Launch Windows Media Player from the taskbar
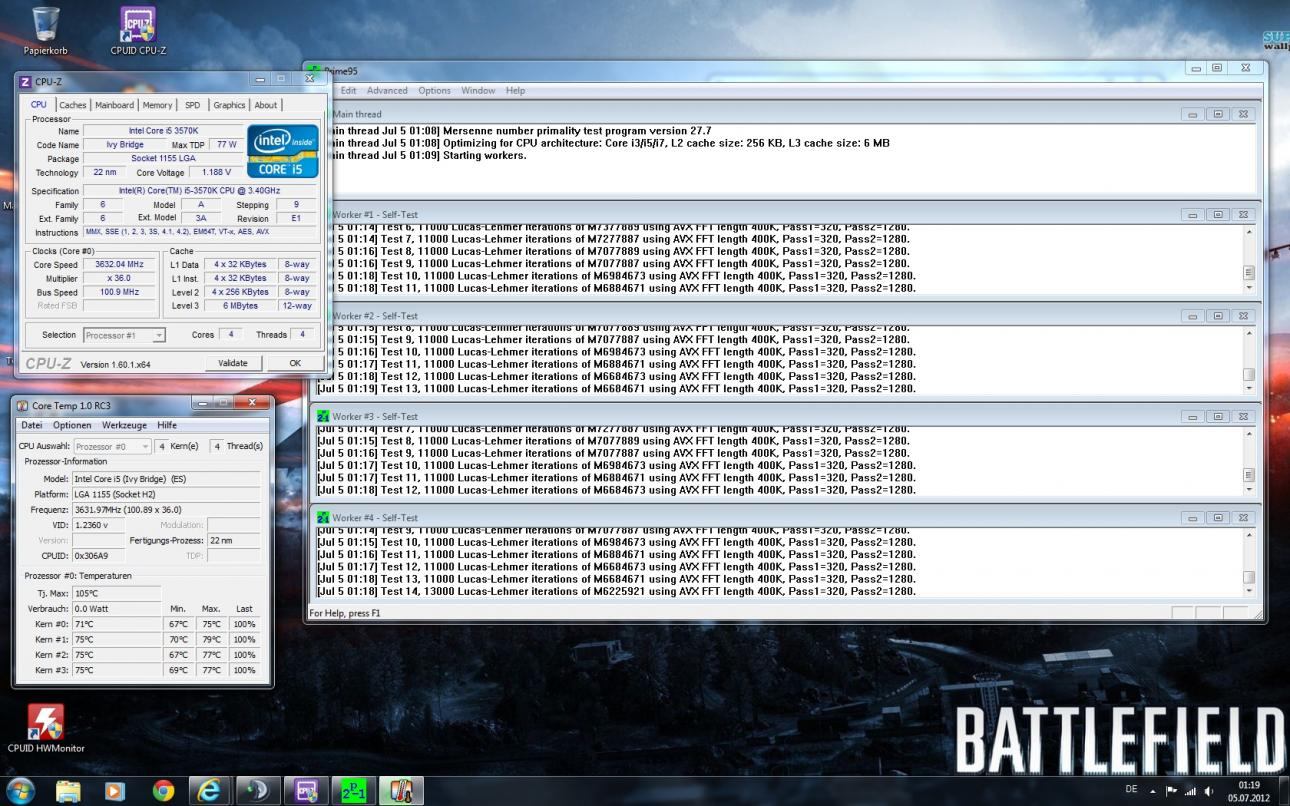Image resolution: width=1290 pixels, height=806 pixels. tap(115, 791)
